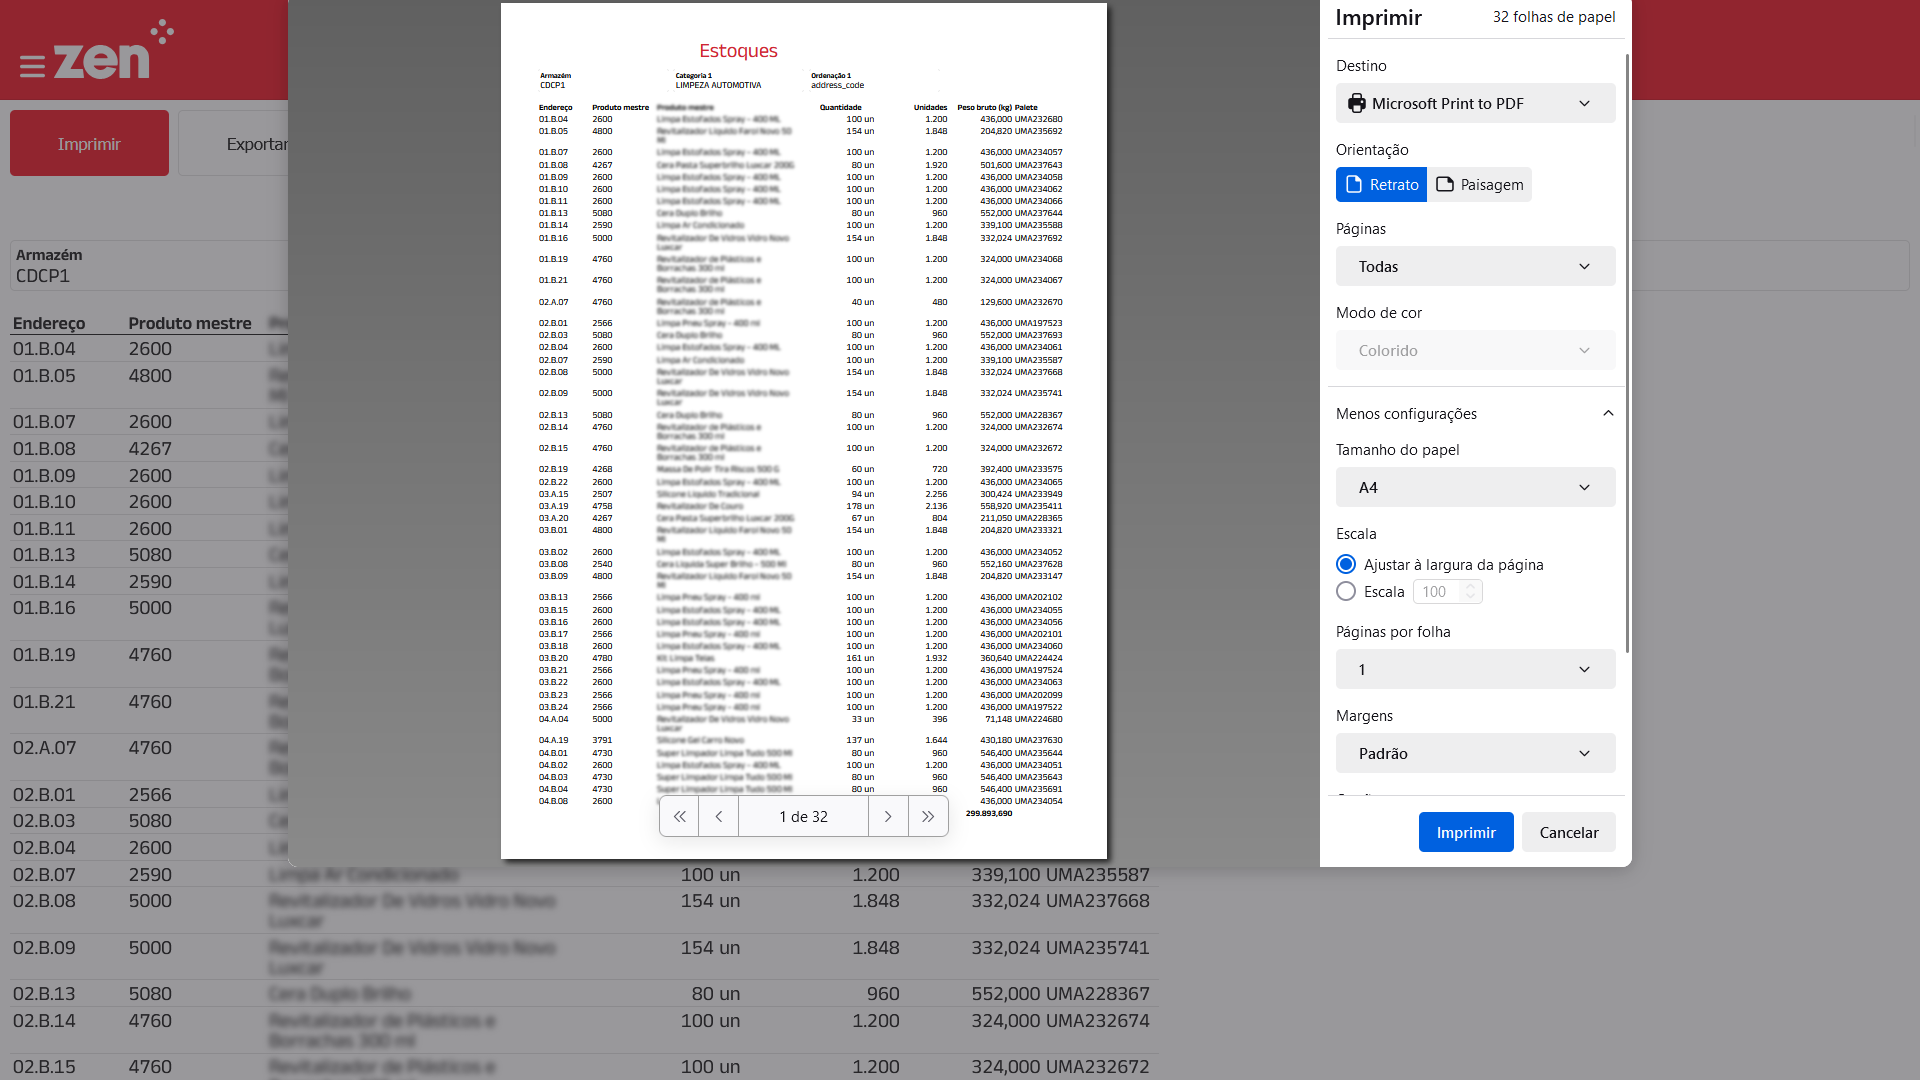Viewport: 1920px width, 1080px height.
Task: Go to next preview page
Action: coord(888,817)
